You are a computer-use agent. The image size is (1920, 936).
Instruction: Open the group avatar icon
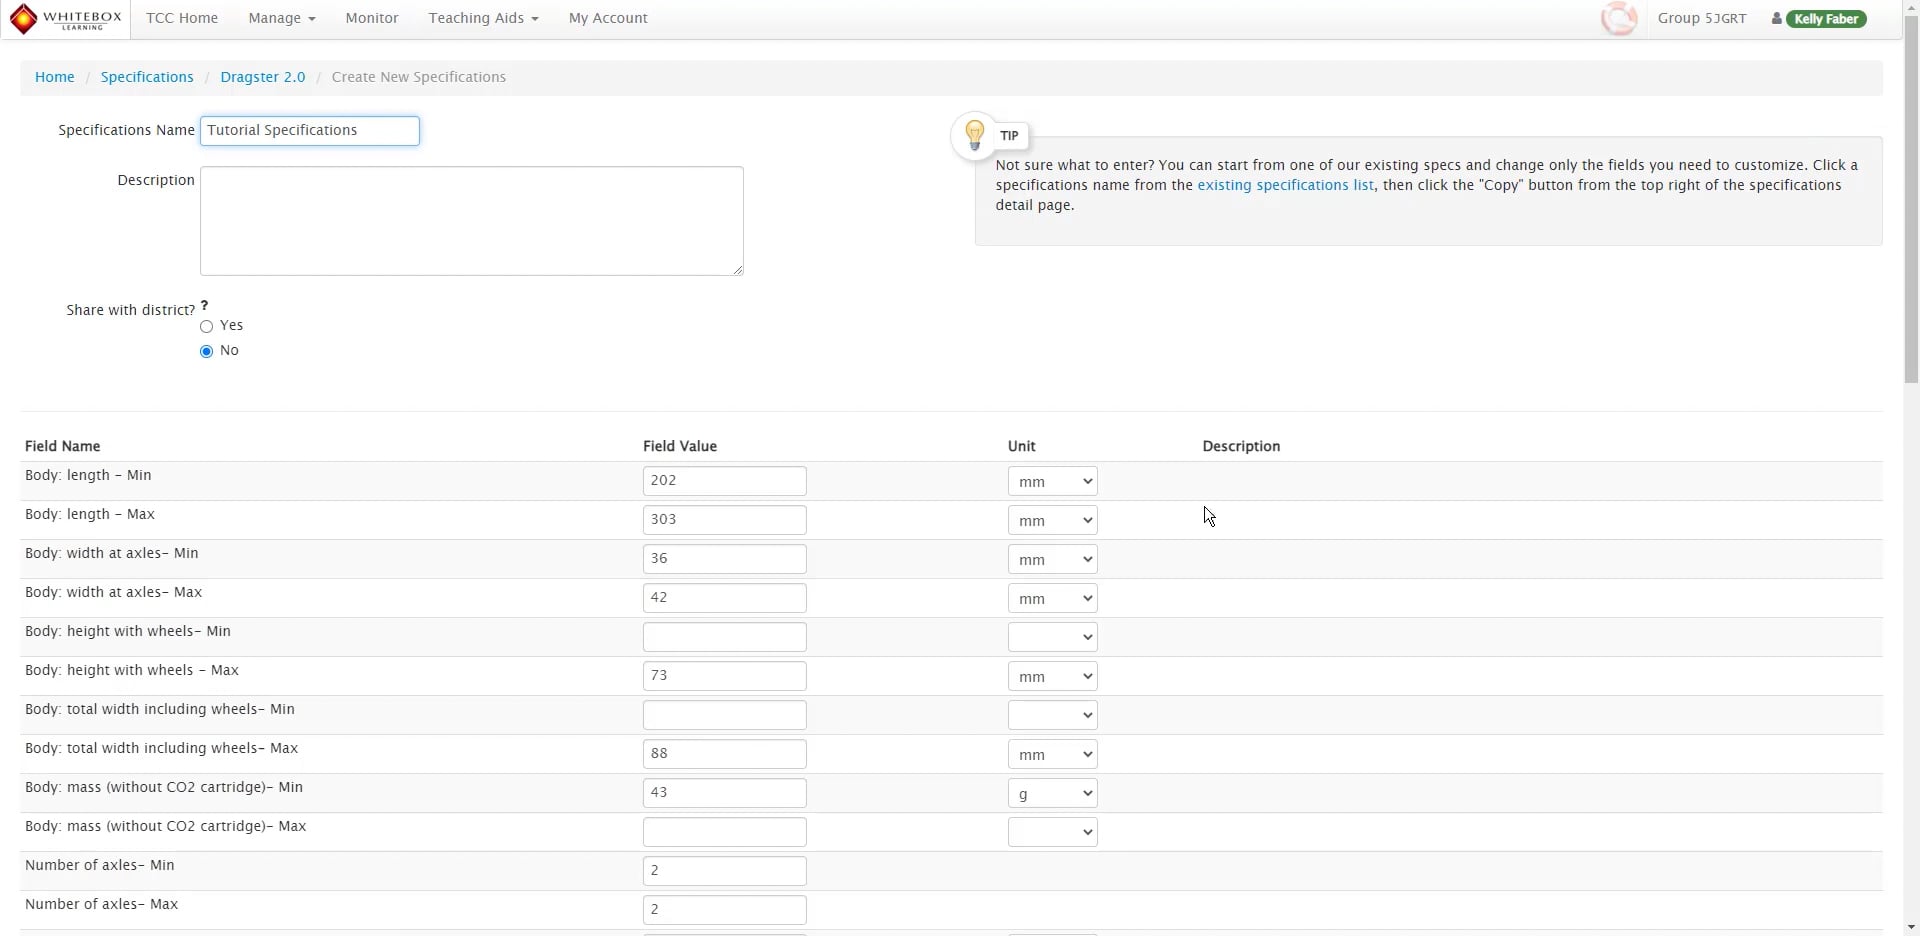click(1618, 17)
